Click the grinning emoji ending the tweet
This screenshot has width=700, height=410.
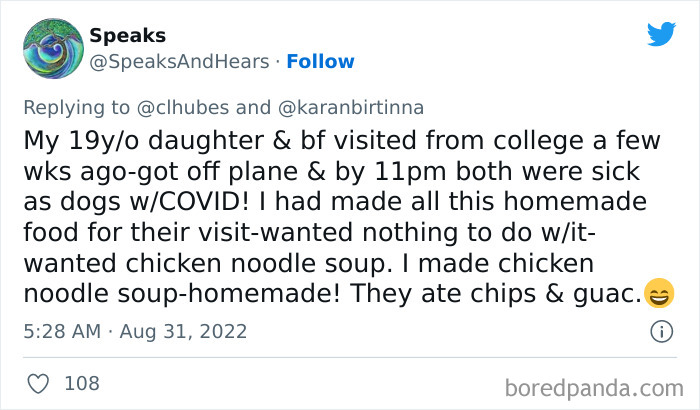(x=659, y=293)
